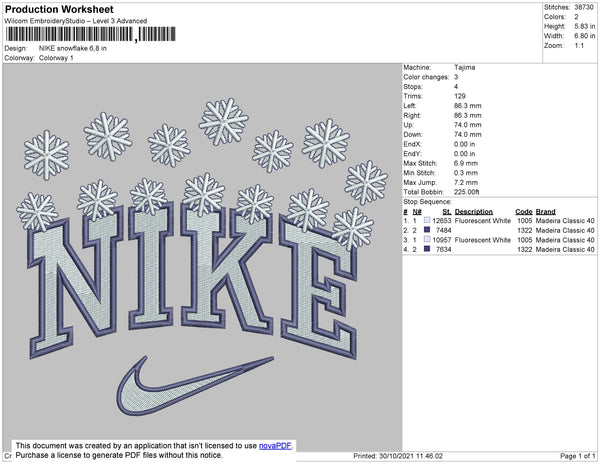Click the Fluorescent White swatch beside 10957
This screenshot has height=464, width=600.
pos(427,239)
